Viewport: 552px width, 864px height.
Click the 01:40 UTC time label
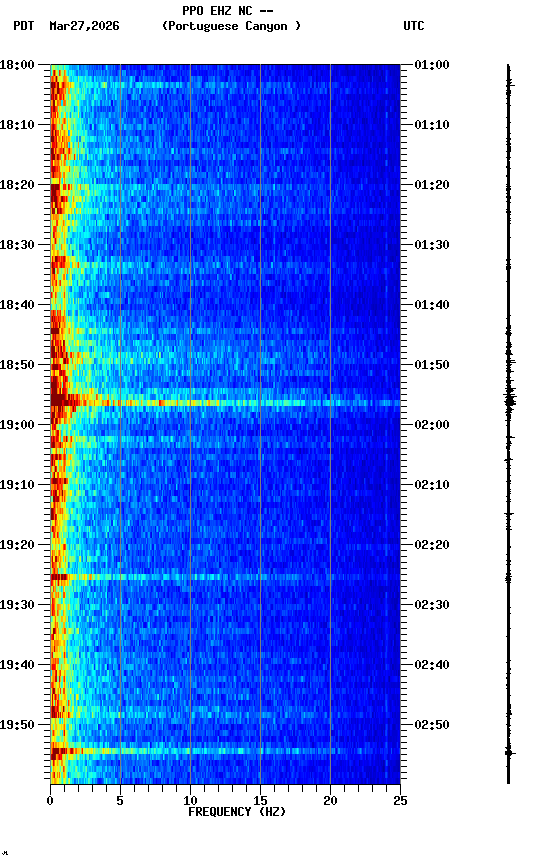(432, 305)
